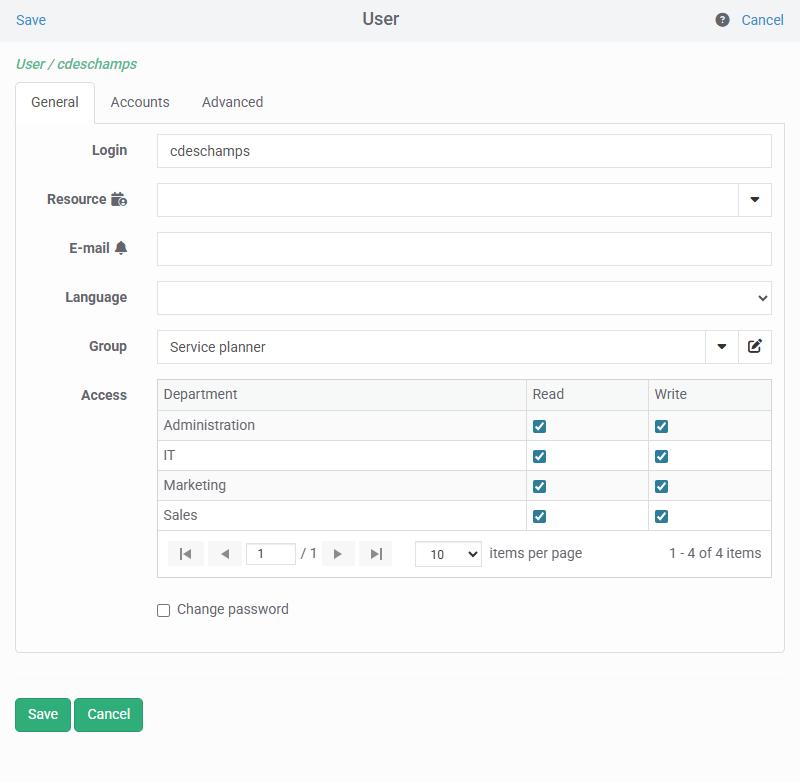Click the Read column header
Screen dimensions: 800x782
587,394
